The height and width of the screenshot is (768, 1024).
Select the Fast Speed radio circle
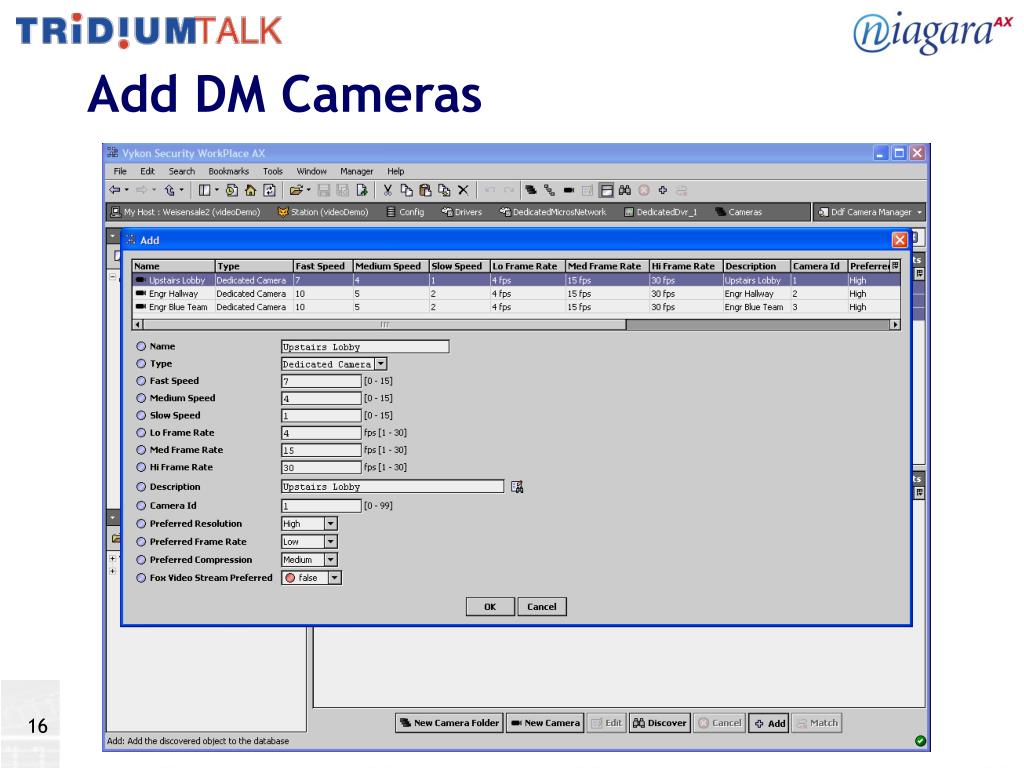[x=141, y=381]
